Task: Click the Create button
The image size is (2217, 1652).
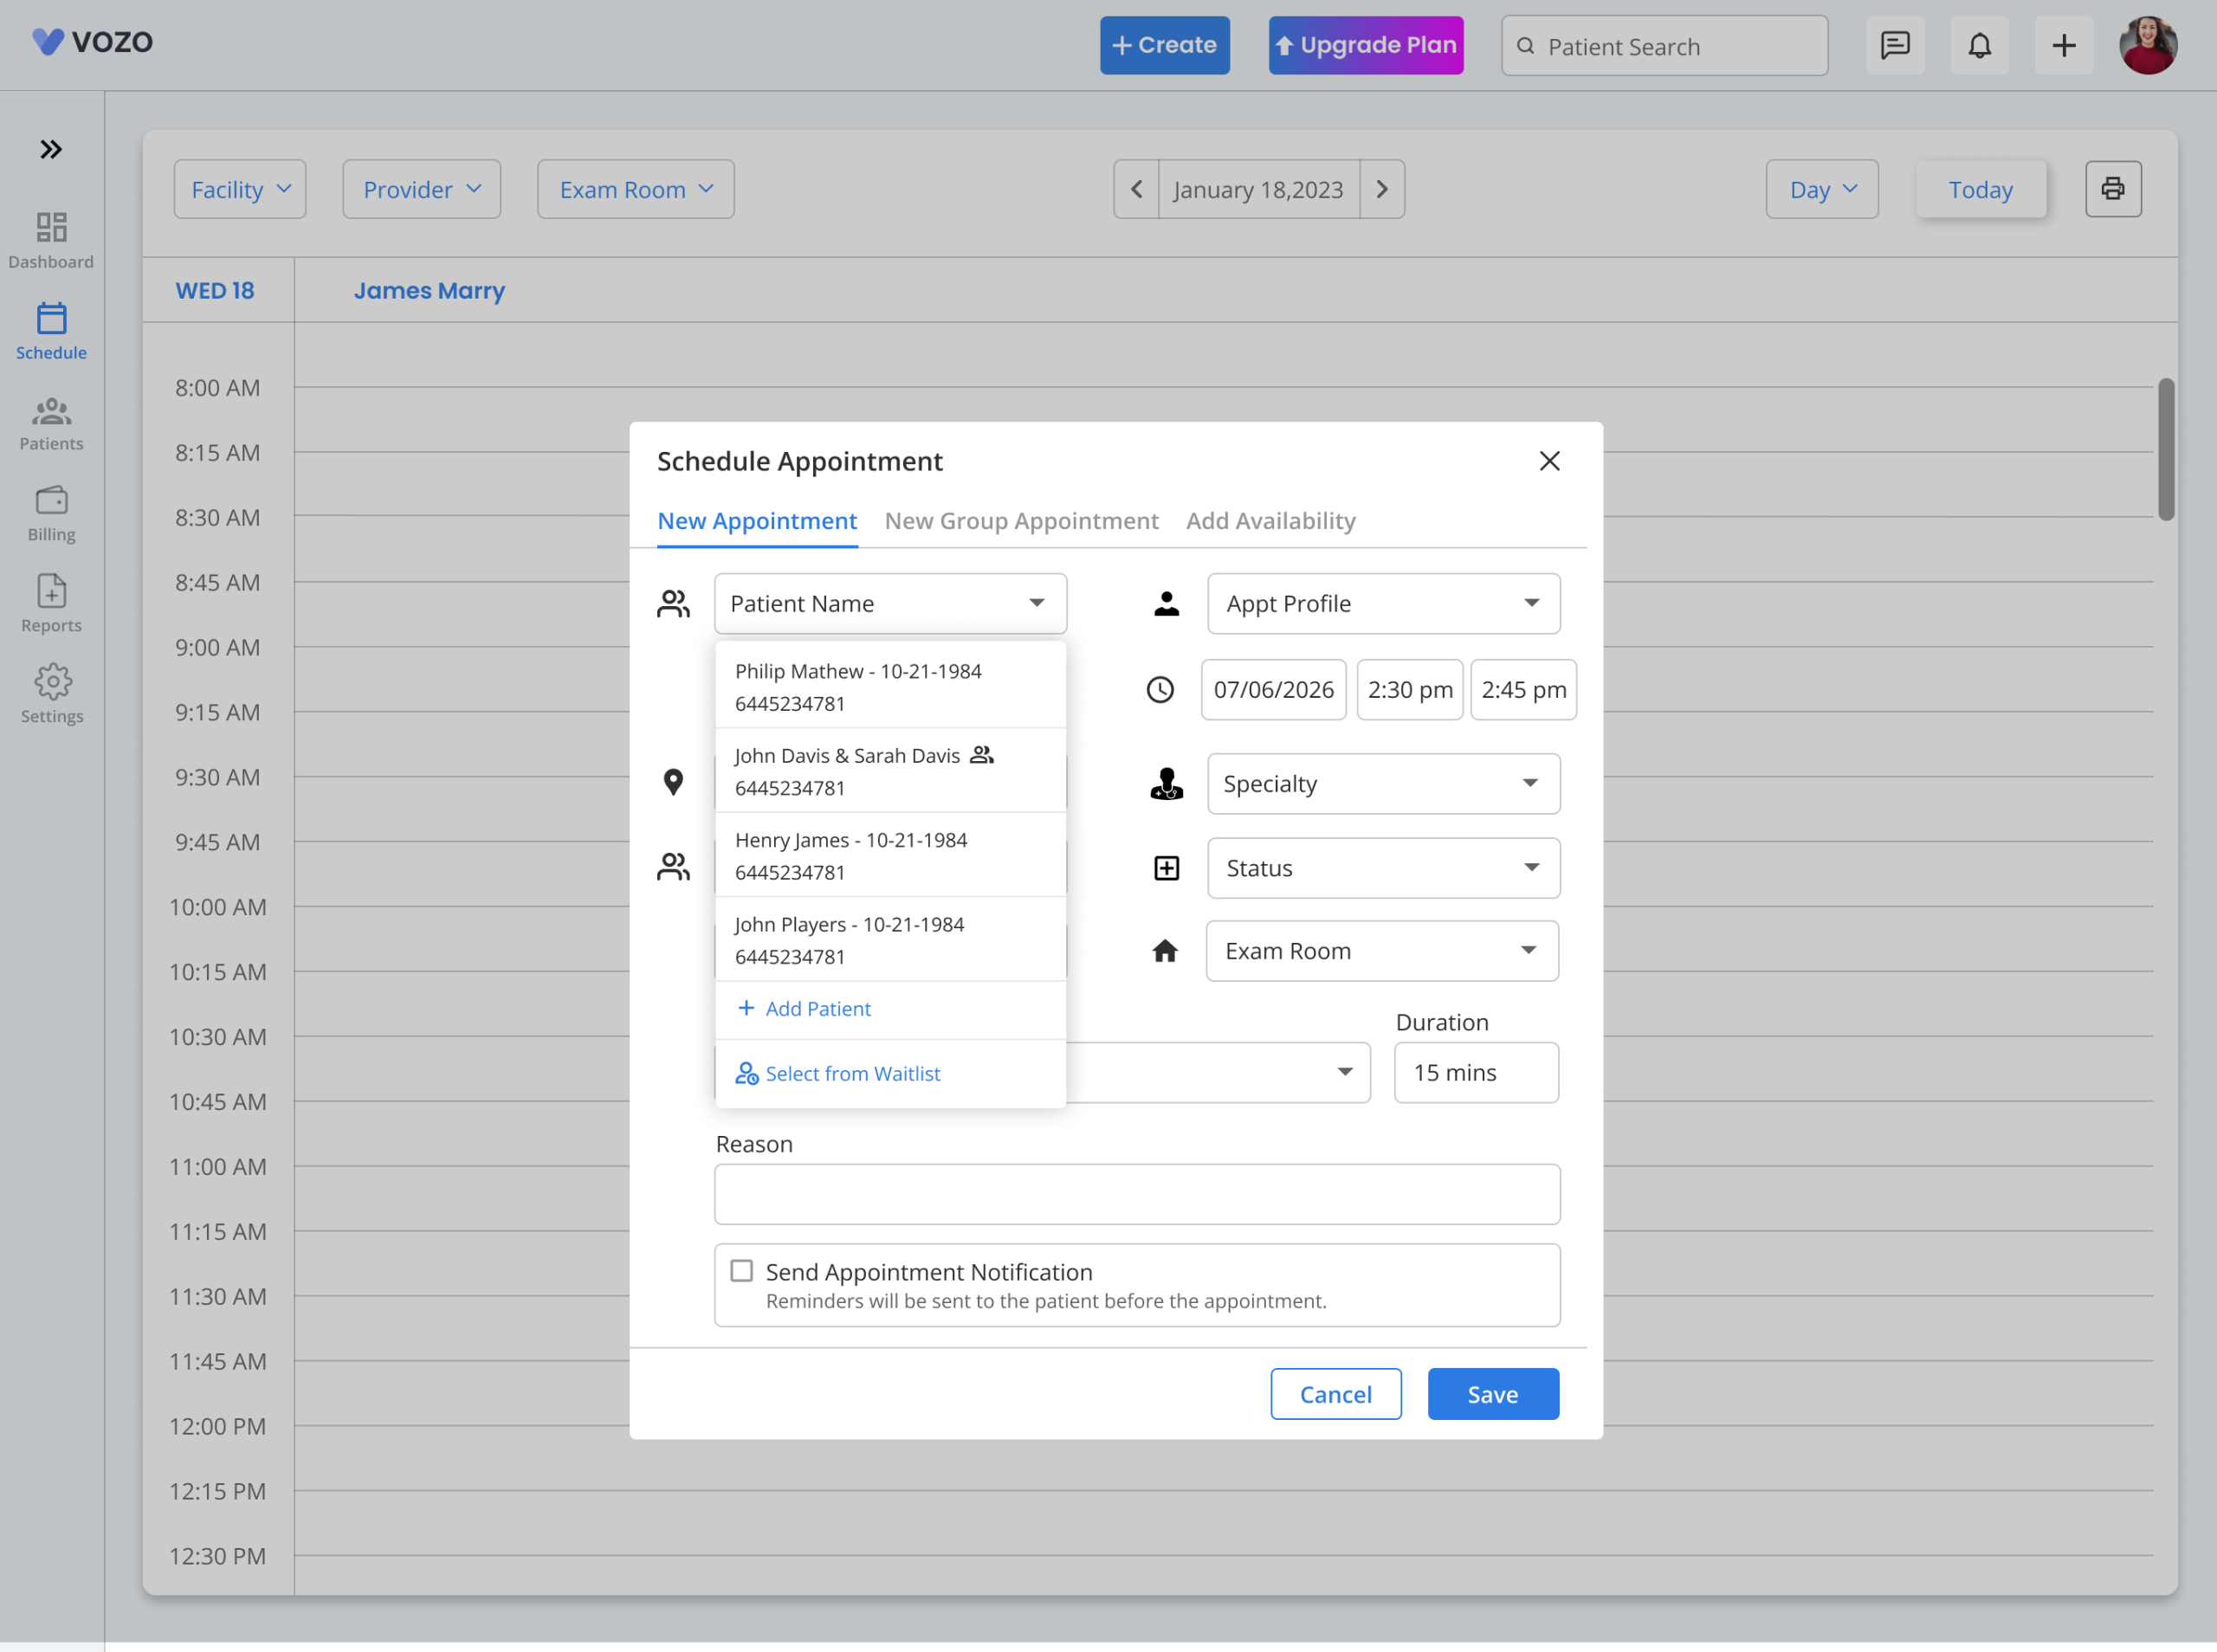Action: (x=1165, y=45)
